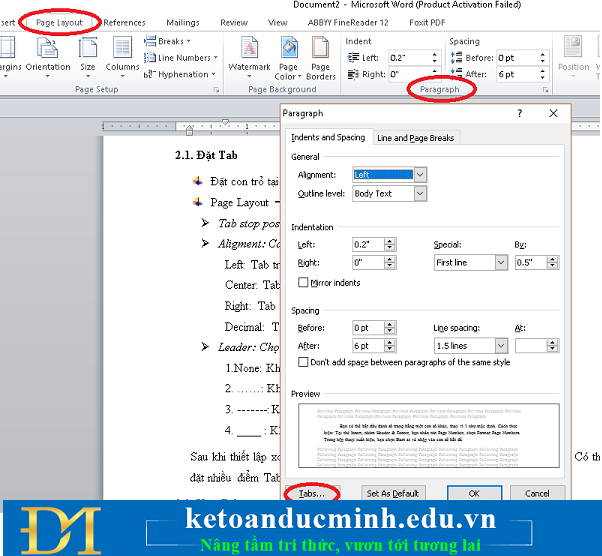Adjust the By value spinner
This screenshot has width=602, height=556.
(552, 263)
